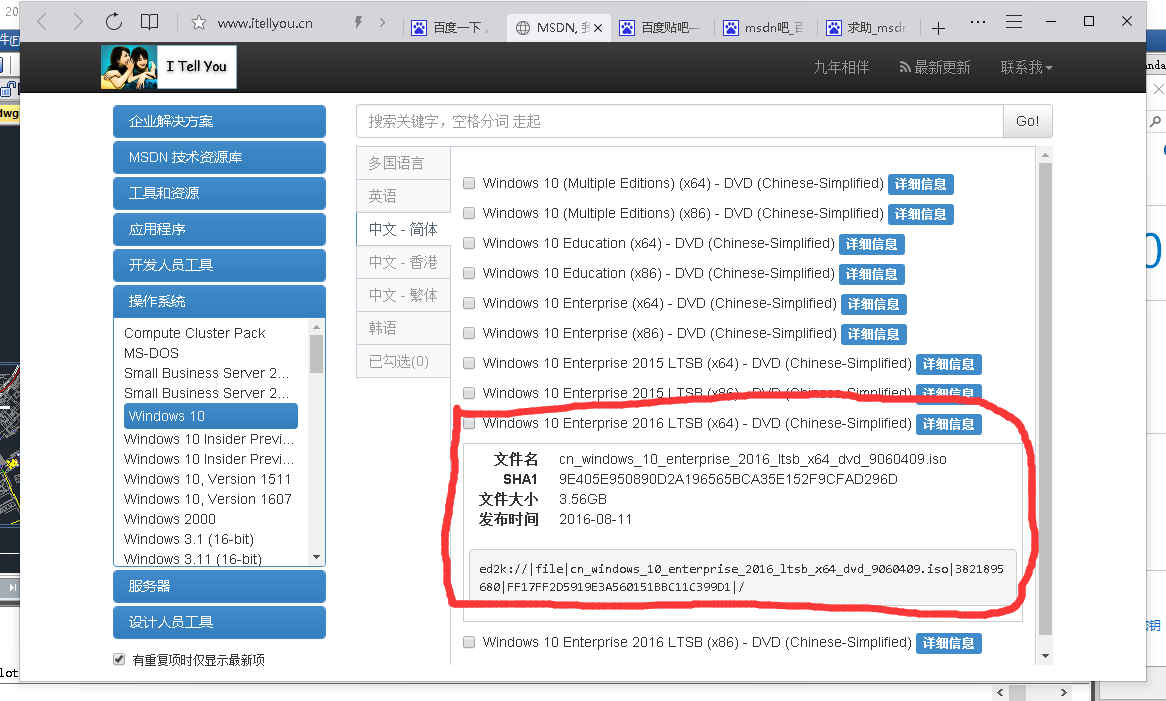
Task: Open 详细信息 for Enterprise x86
Action: (x=874, y=334)
